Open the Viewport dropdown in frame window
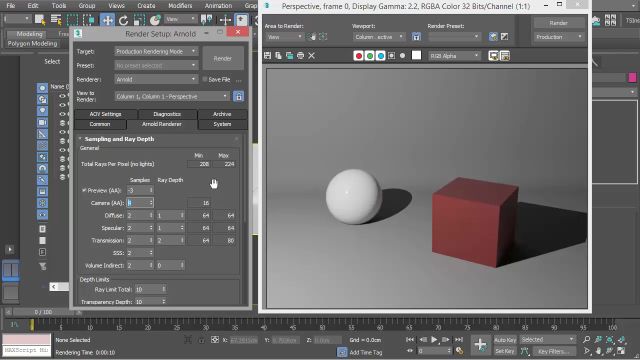640x360 pixels. [x=379, y=37]
